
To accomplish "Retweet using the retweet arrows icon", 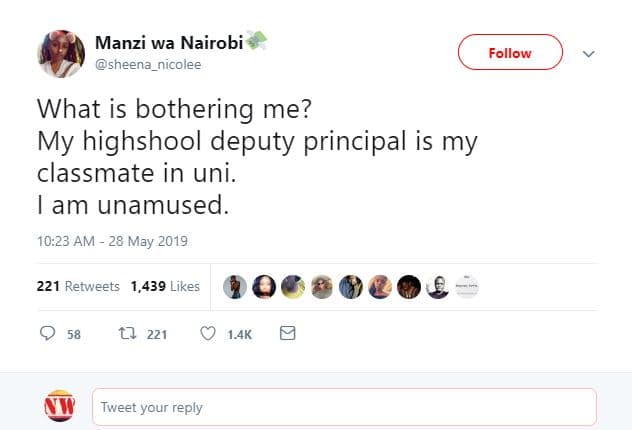I will [127, 334].
